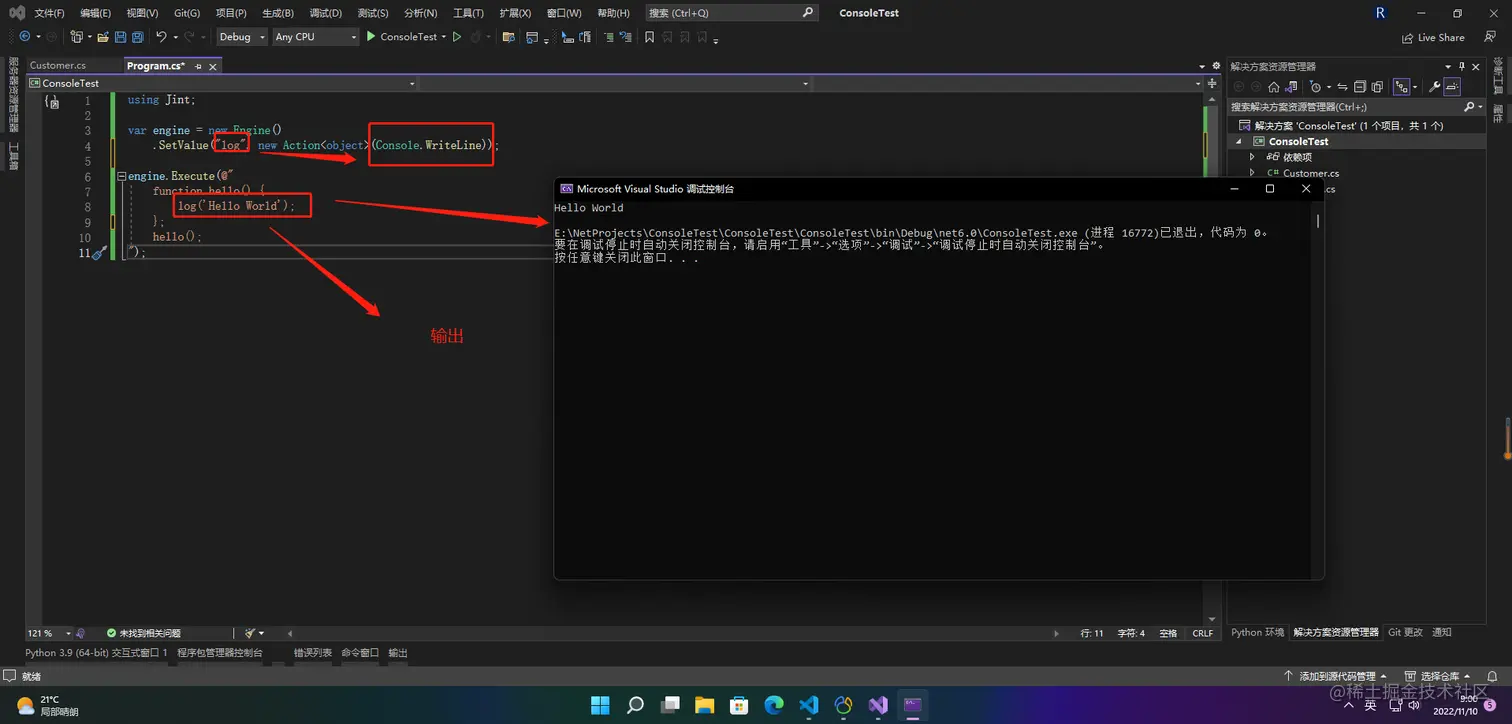This screenshot has height=724, width=1512.
Task: Pin the Program.cs editor tab
Action: 198,65
